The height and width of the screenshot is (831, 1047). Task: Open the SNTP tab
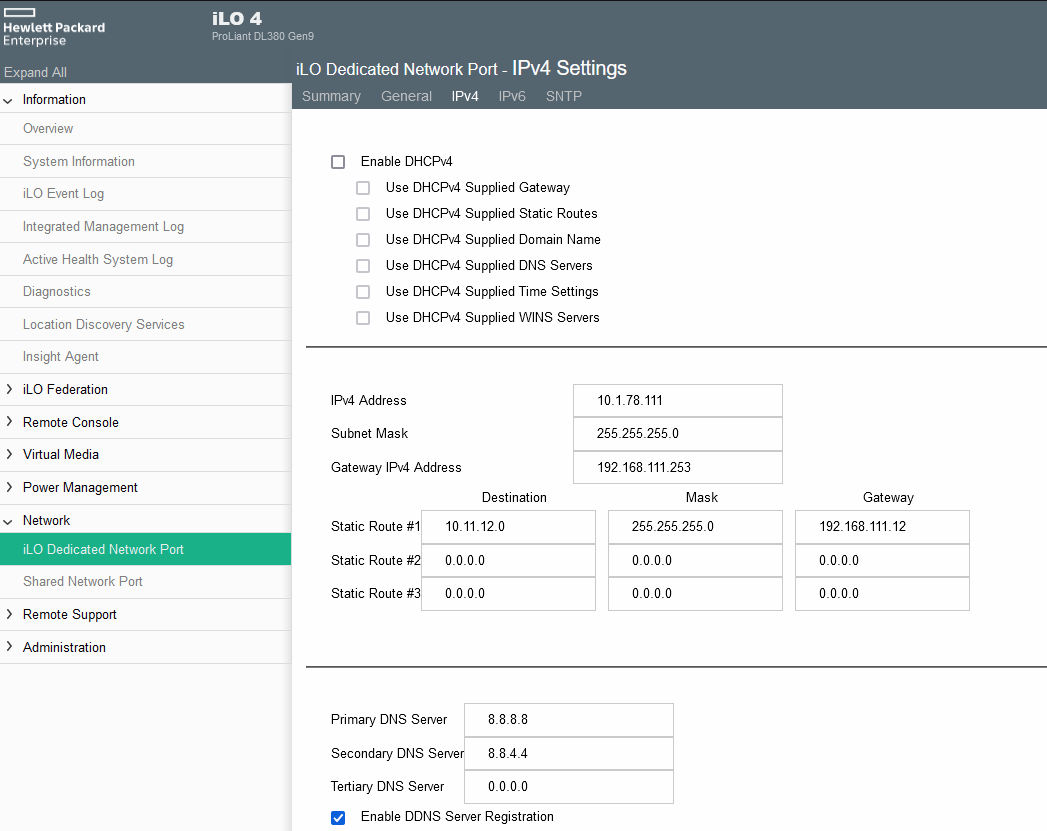click(x=563, y=96)
